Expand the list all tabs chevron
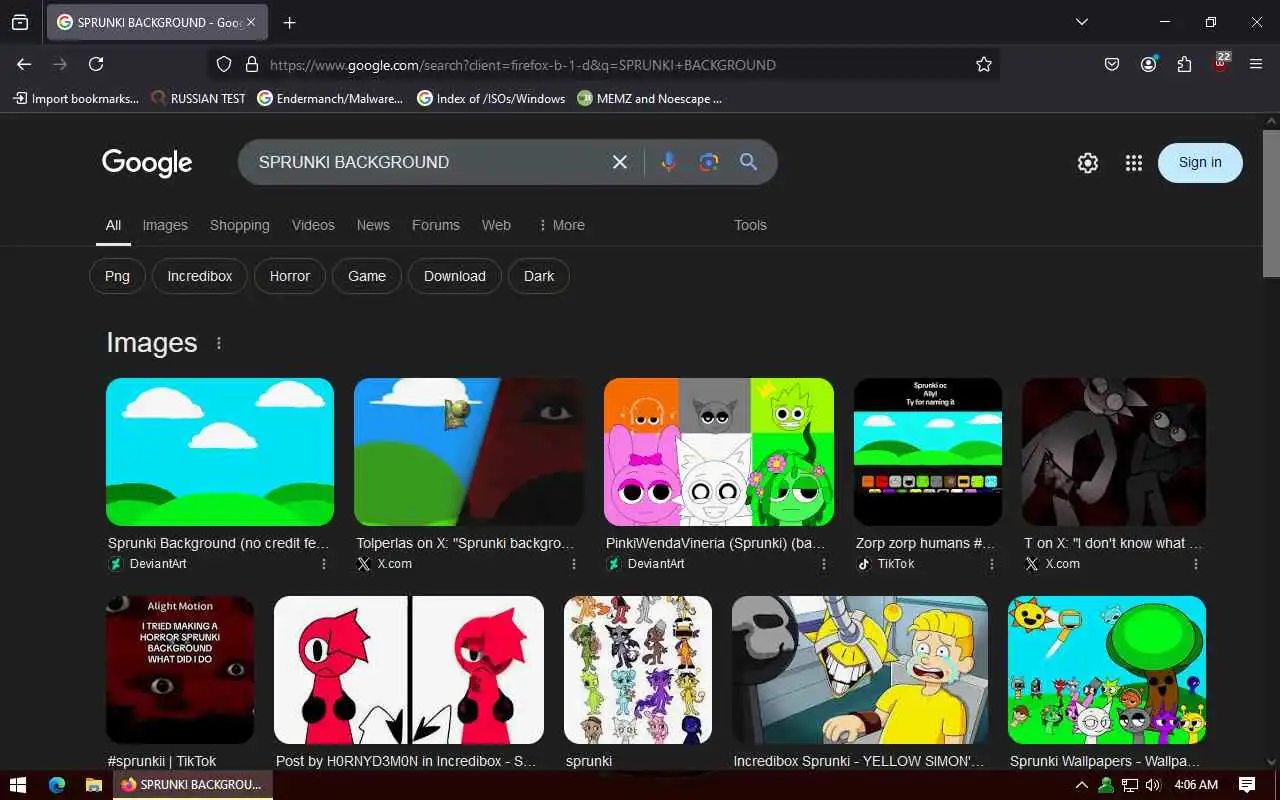Viewport: 1280px width, 800px height. [x=1081, y=22]
